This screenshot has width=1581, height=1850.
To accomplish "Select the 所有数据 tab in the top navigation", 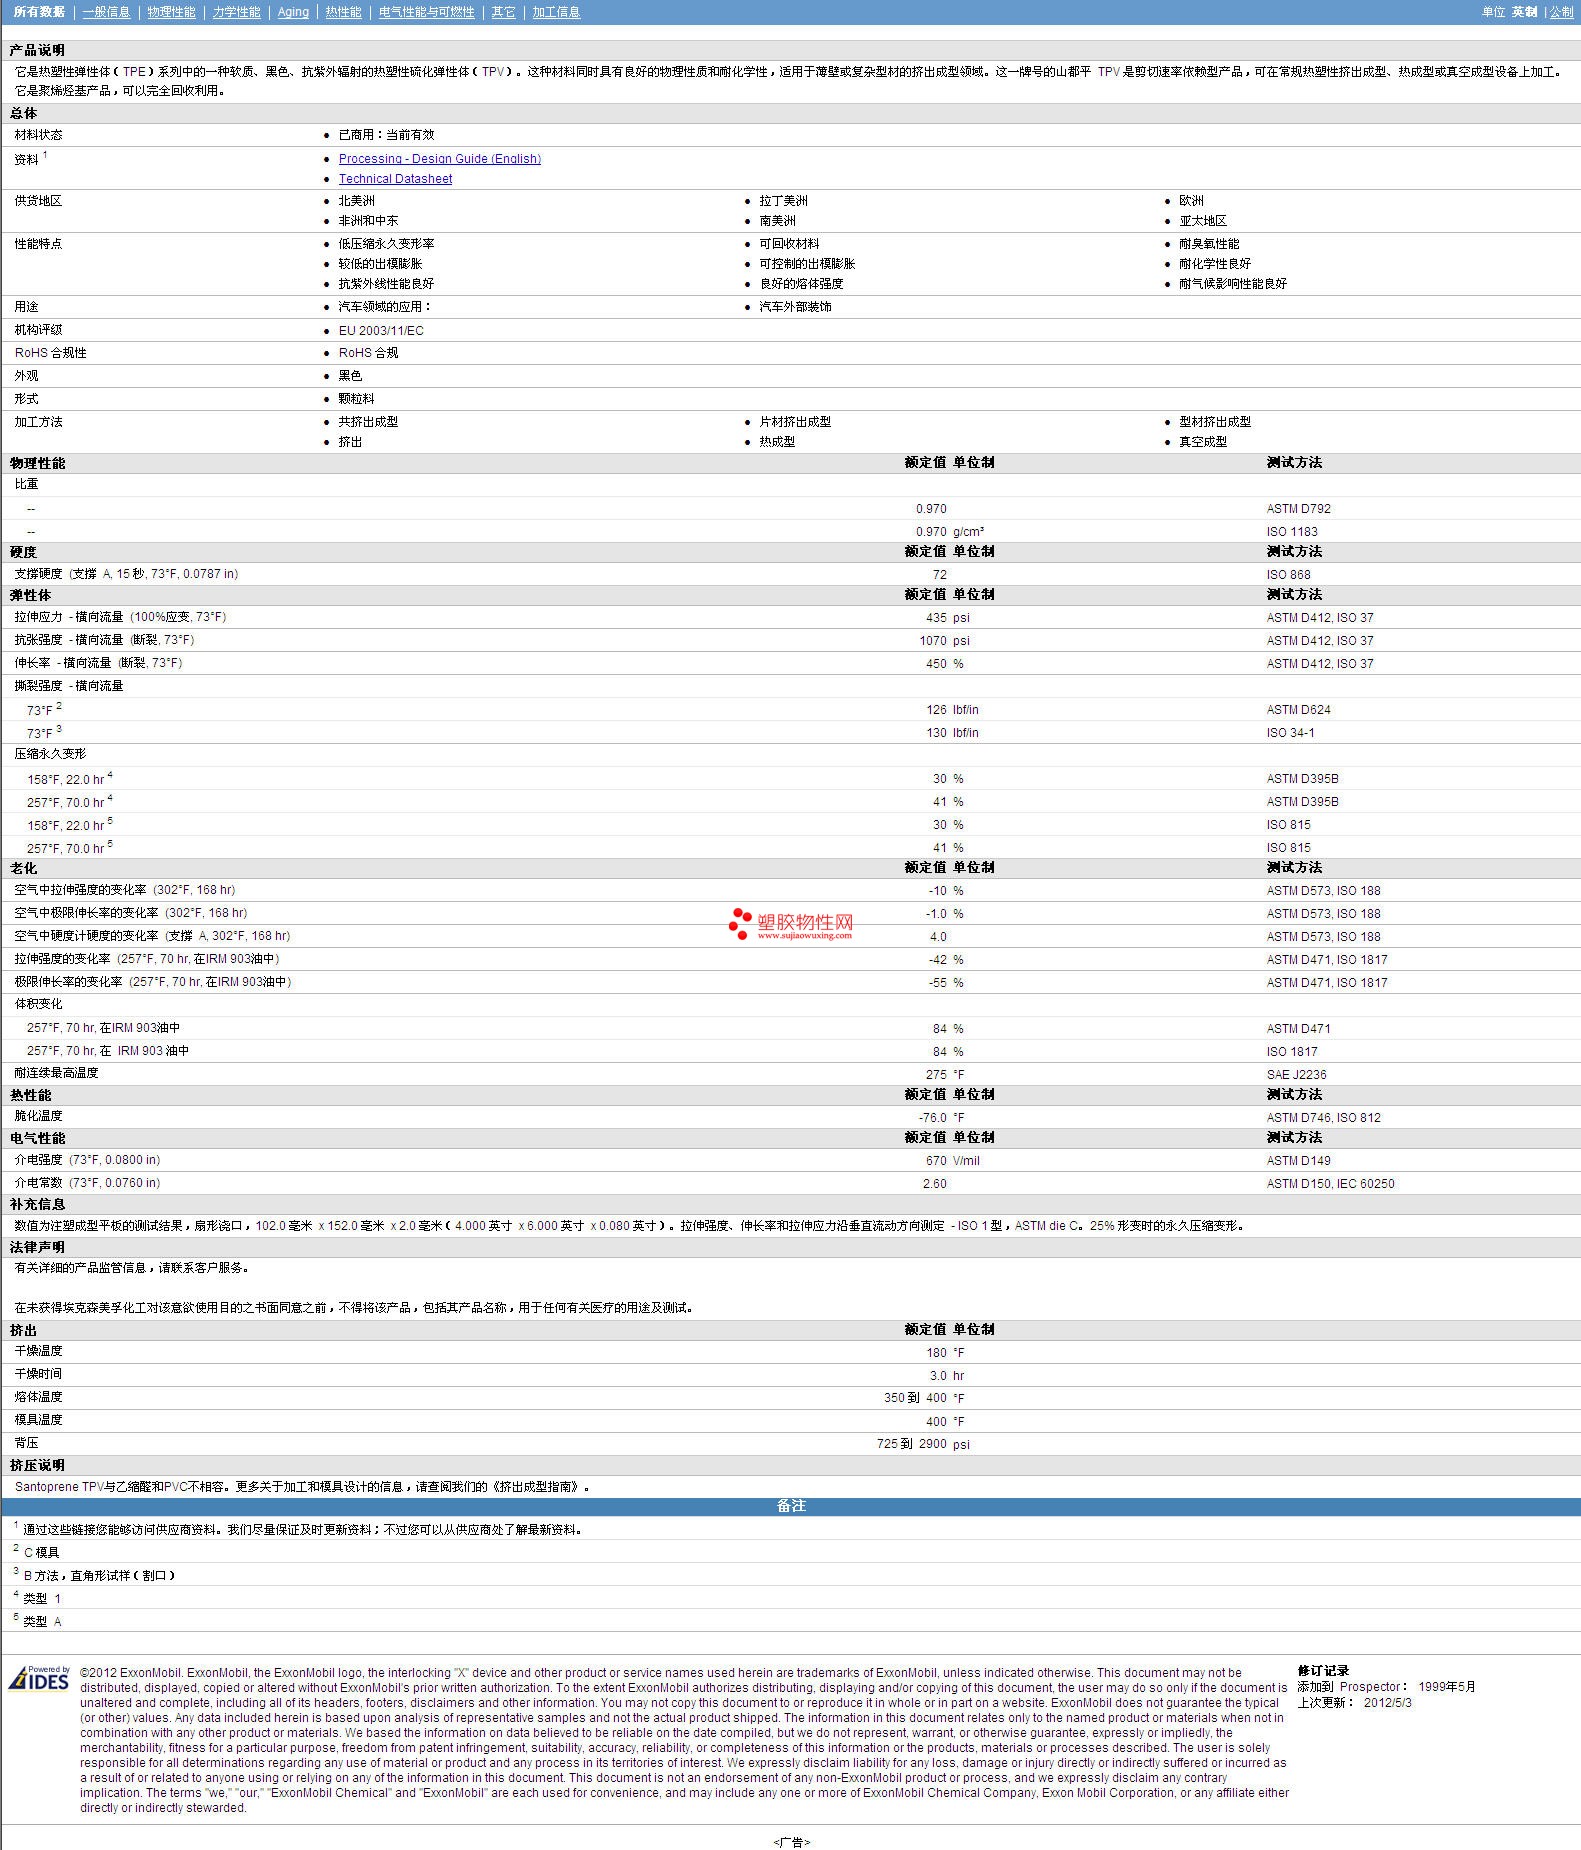I will (x=39, y=12).
